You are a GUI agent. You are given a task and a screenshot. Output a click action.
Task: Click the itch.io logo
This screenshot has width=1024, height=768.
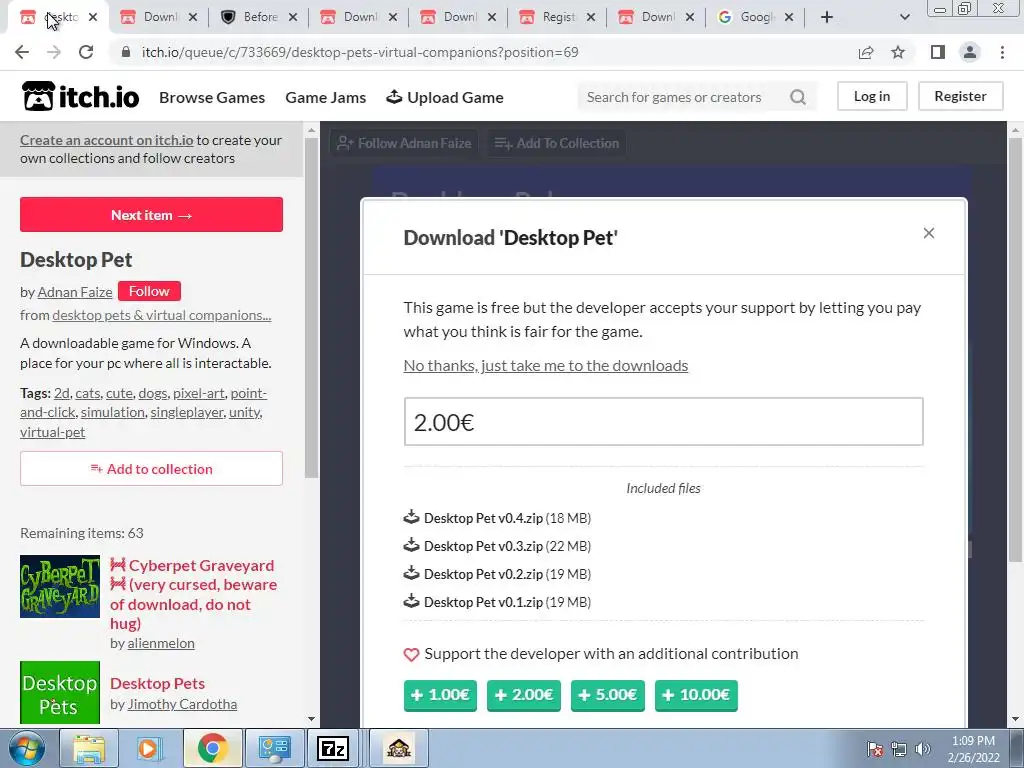[80, 97]
